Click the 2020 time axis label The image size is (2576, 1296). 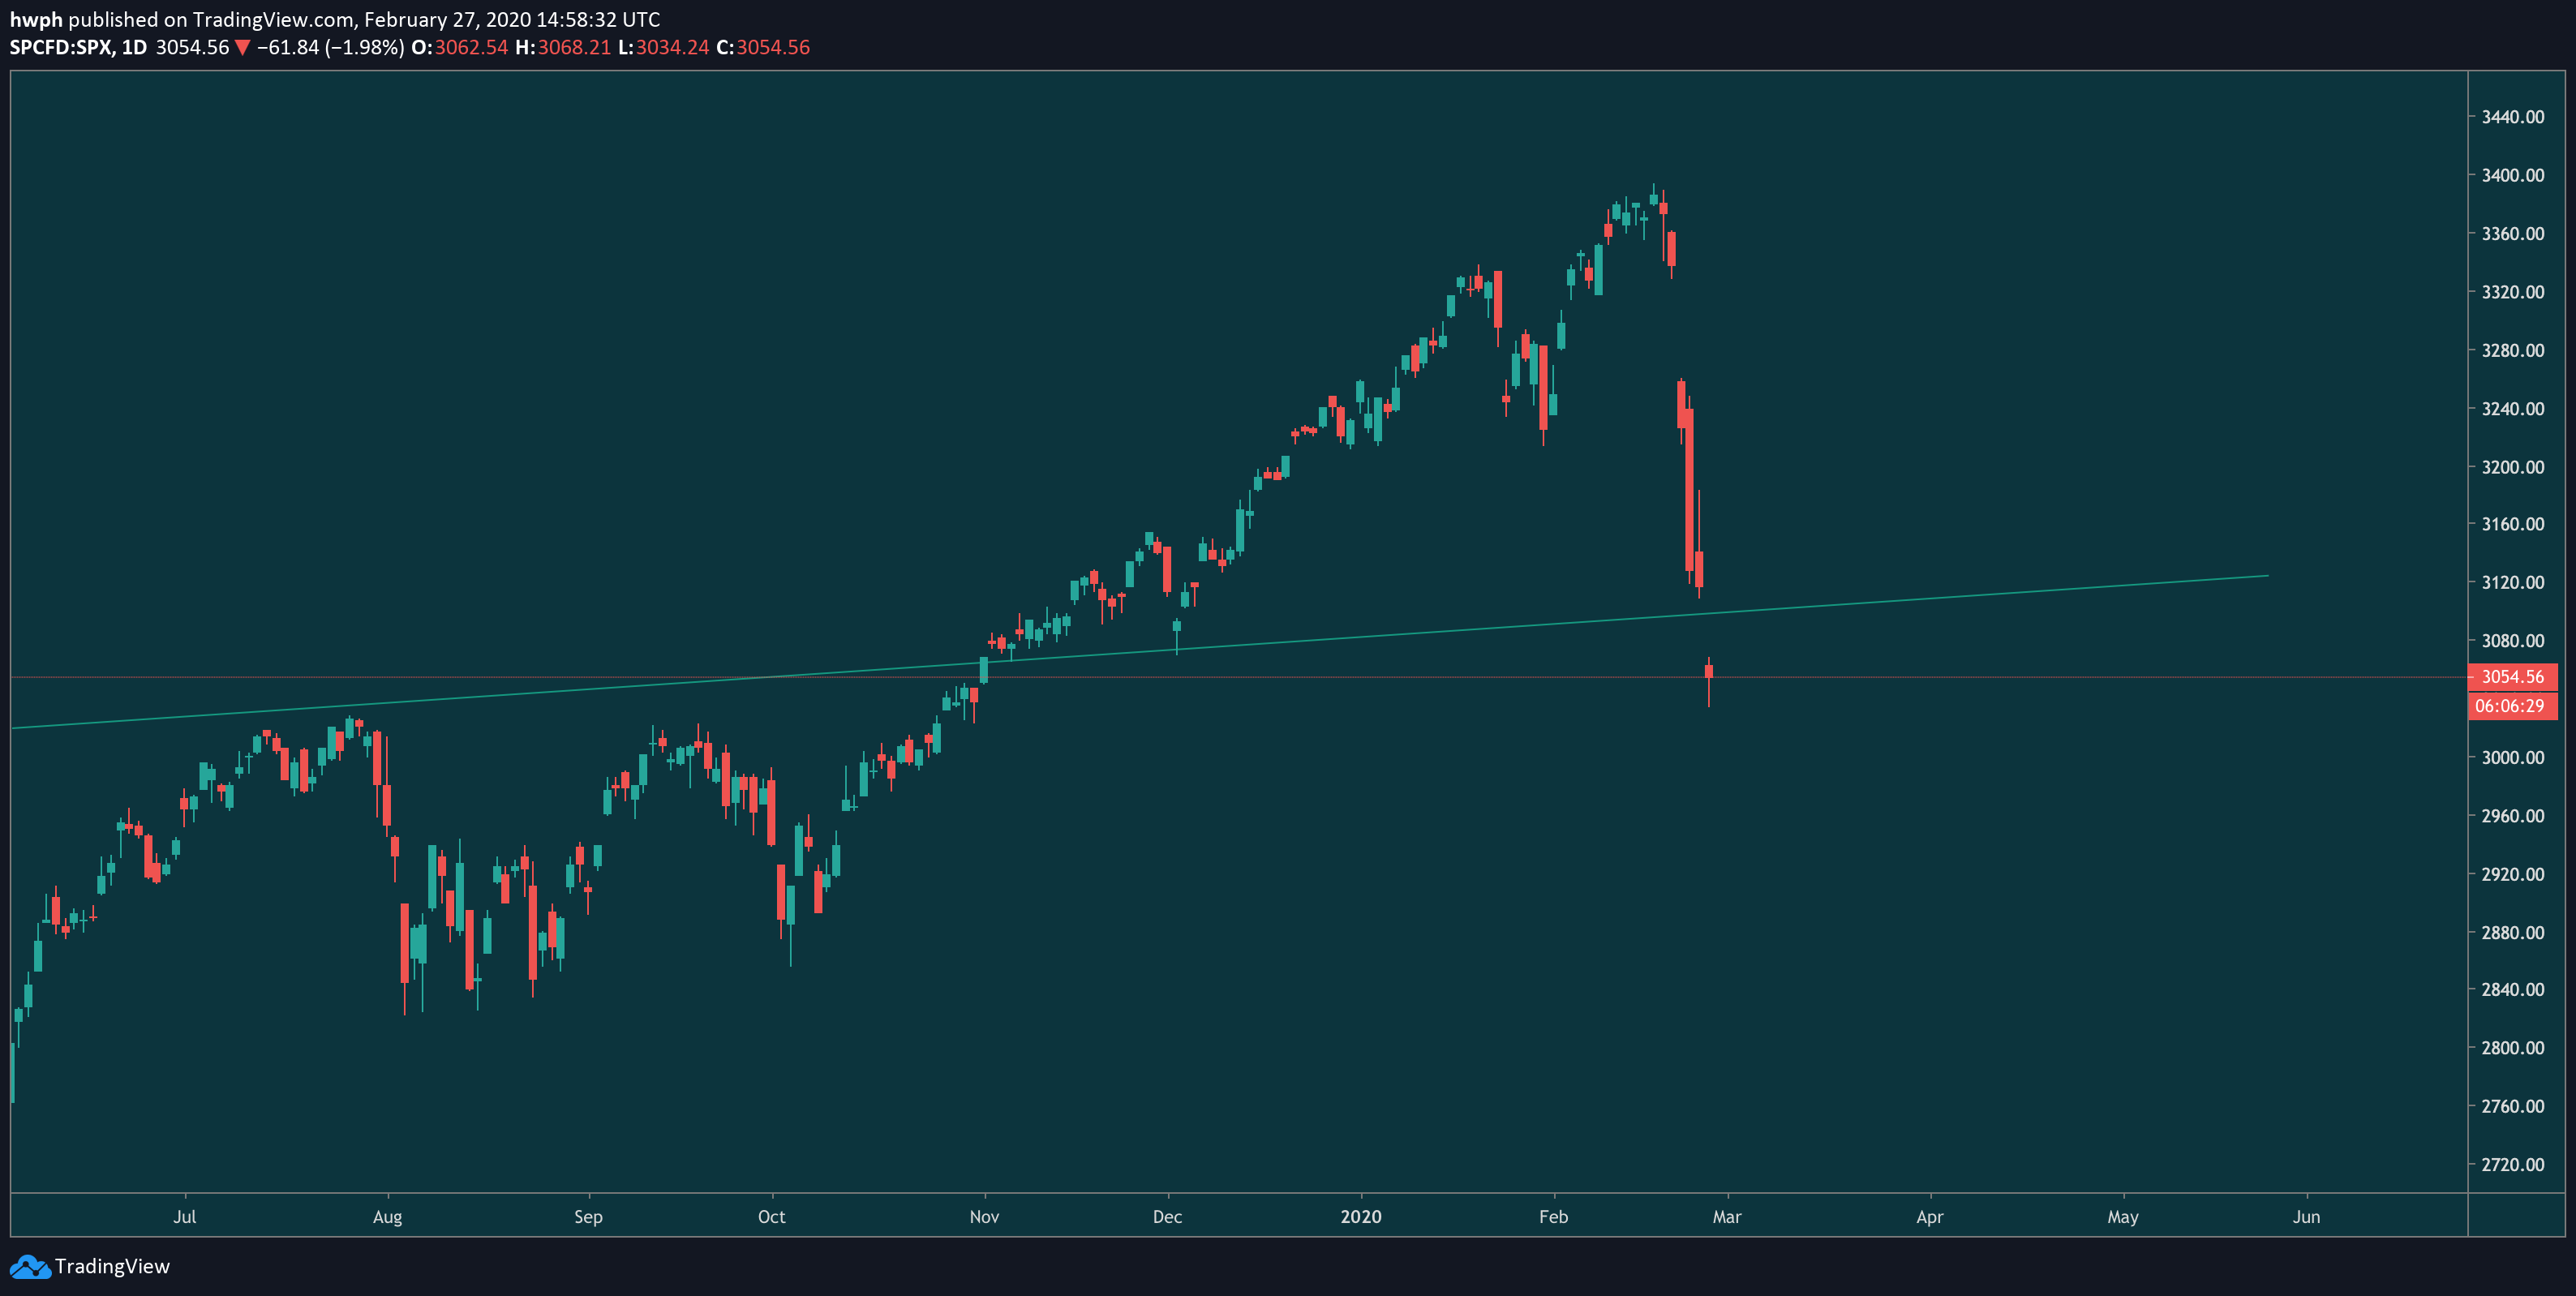pos(1361,1217)
